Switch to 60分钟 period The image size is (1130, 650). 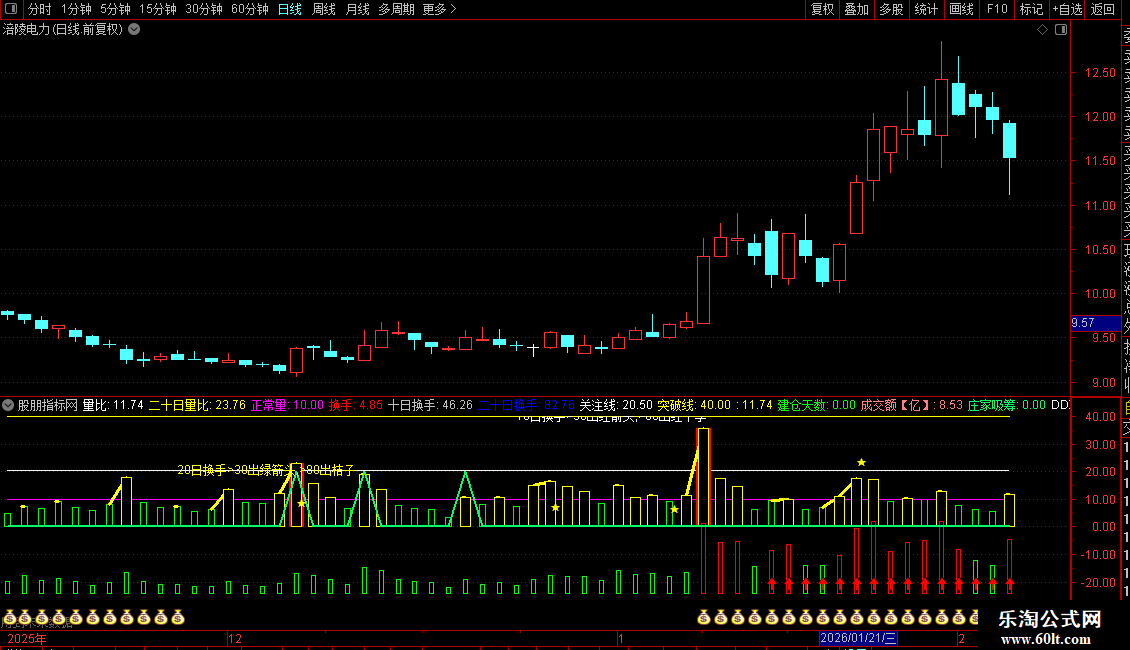coord(249,9)
